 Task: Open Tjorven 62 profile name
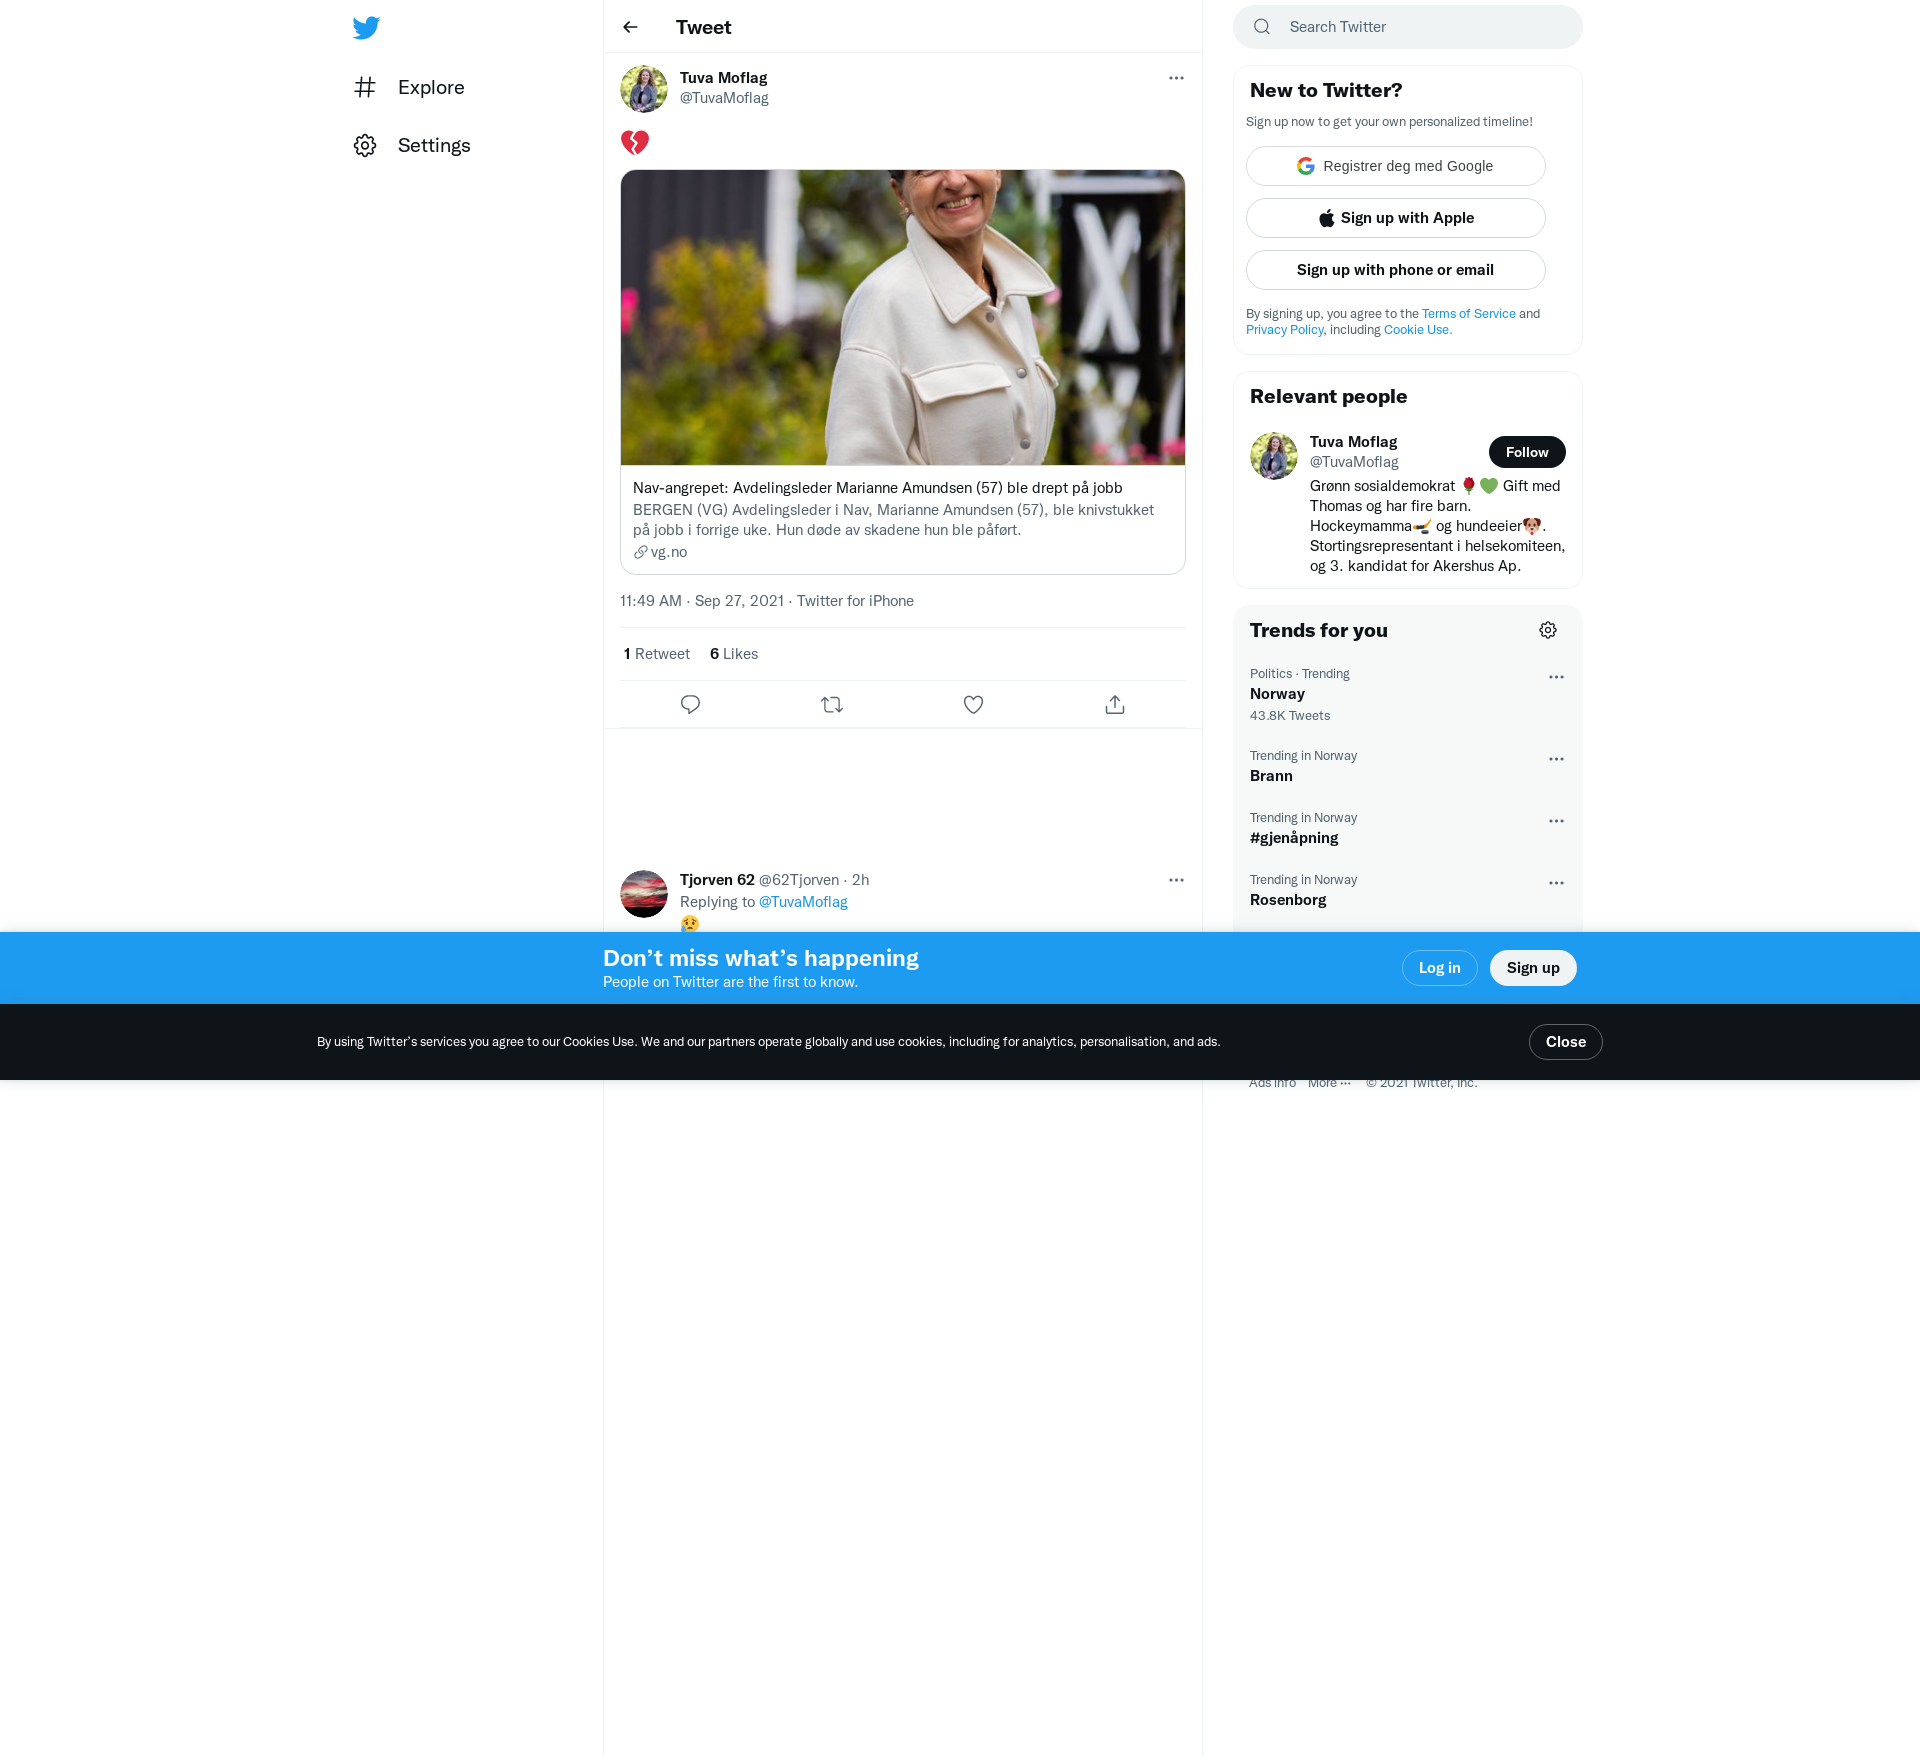[x=717, y=880]
